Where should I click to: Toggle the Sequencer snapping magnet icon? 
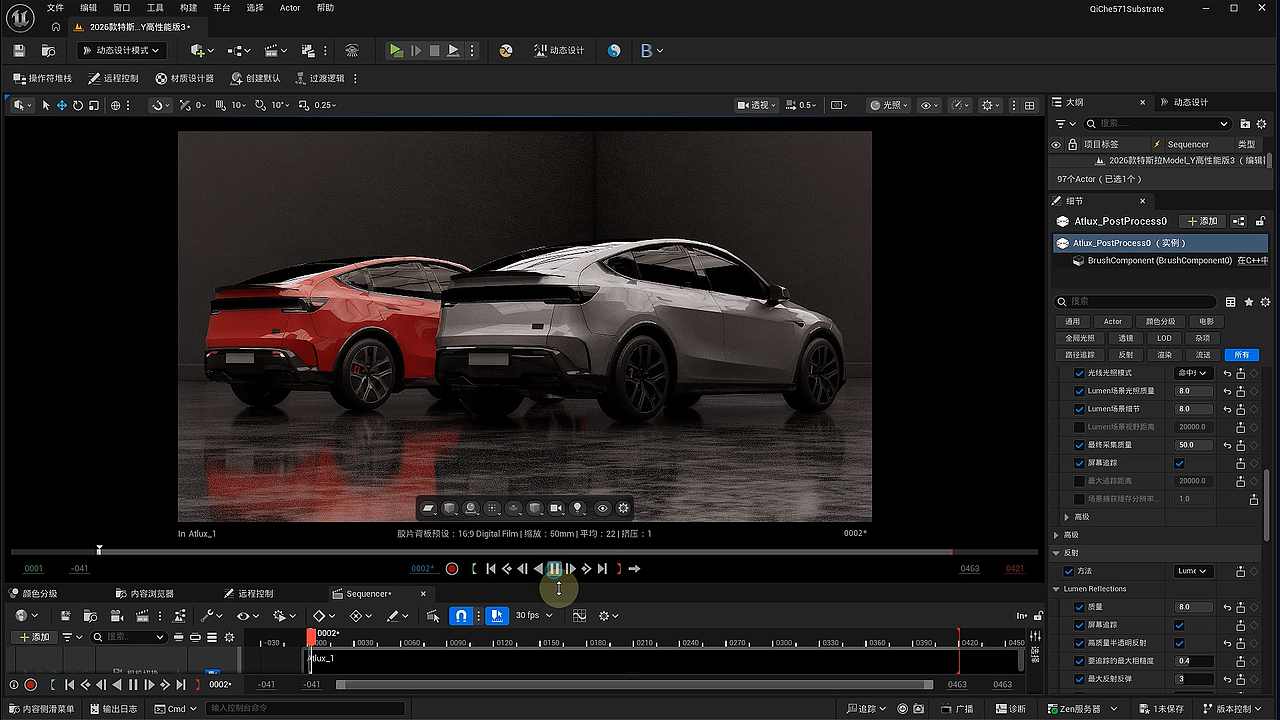click(x=460, y=616)
